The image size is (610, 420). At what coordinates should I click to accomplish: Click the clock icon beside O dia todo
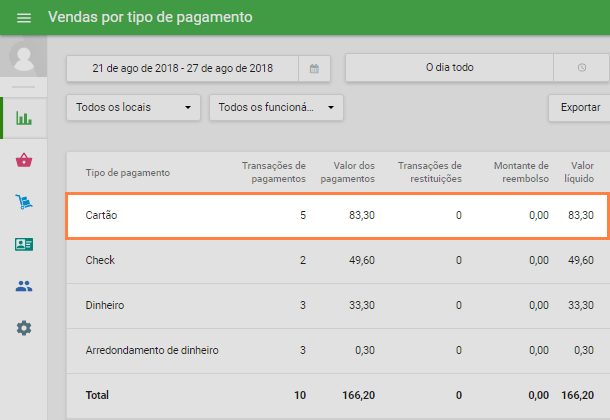coord(582,68)
